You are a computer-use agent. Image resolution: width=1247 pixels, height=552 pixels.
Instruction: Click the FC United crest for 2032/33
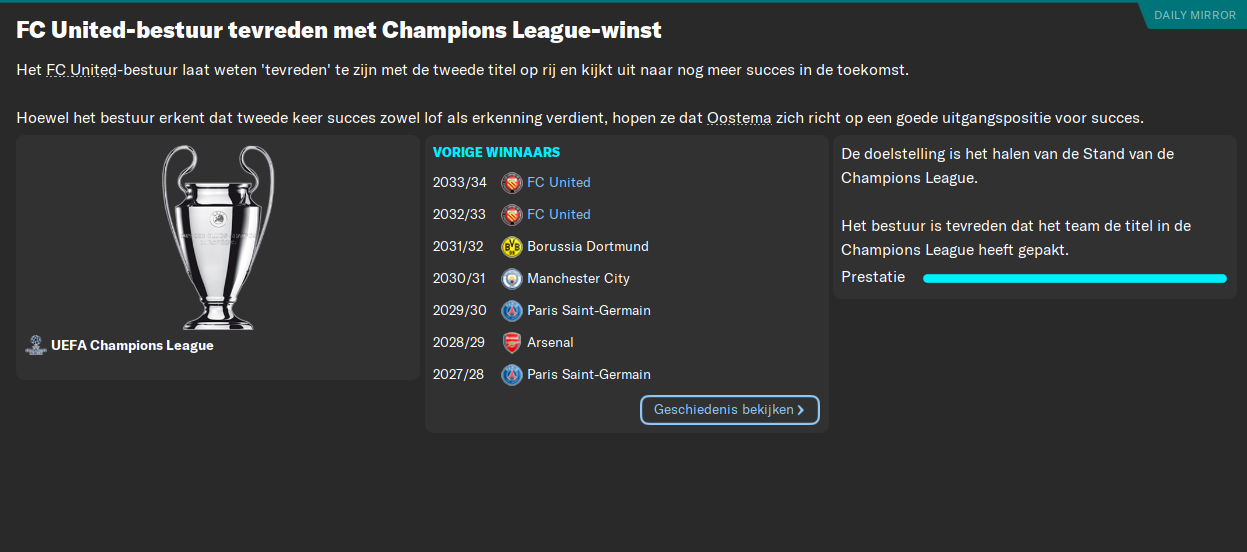(x=511, y=215)
